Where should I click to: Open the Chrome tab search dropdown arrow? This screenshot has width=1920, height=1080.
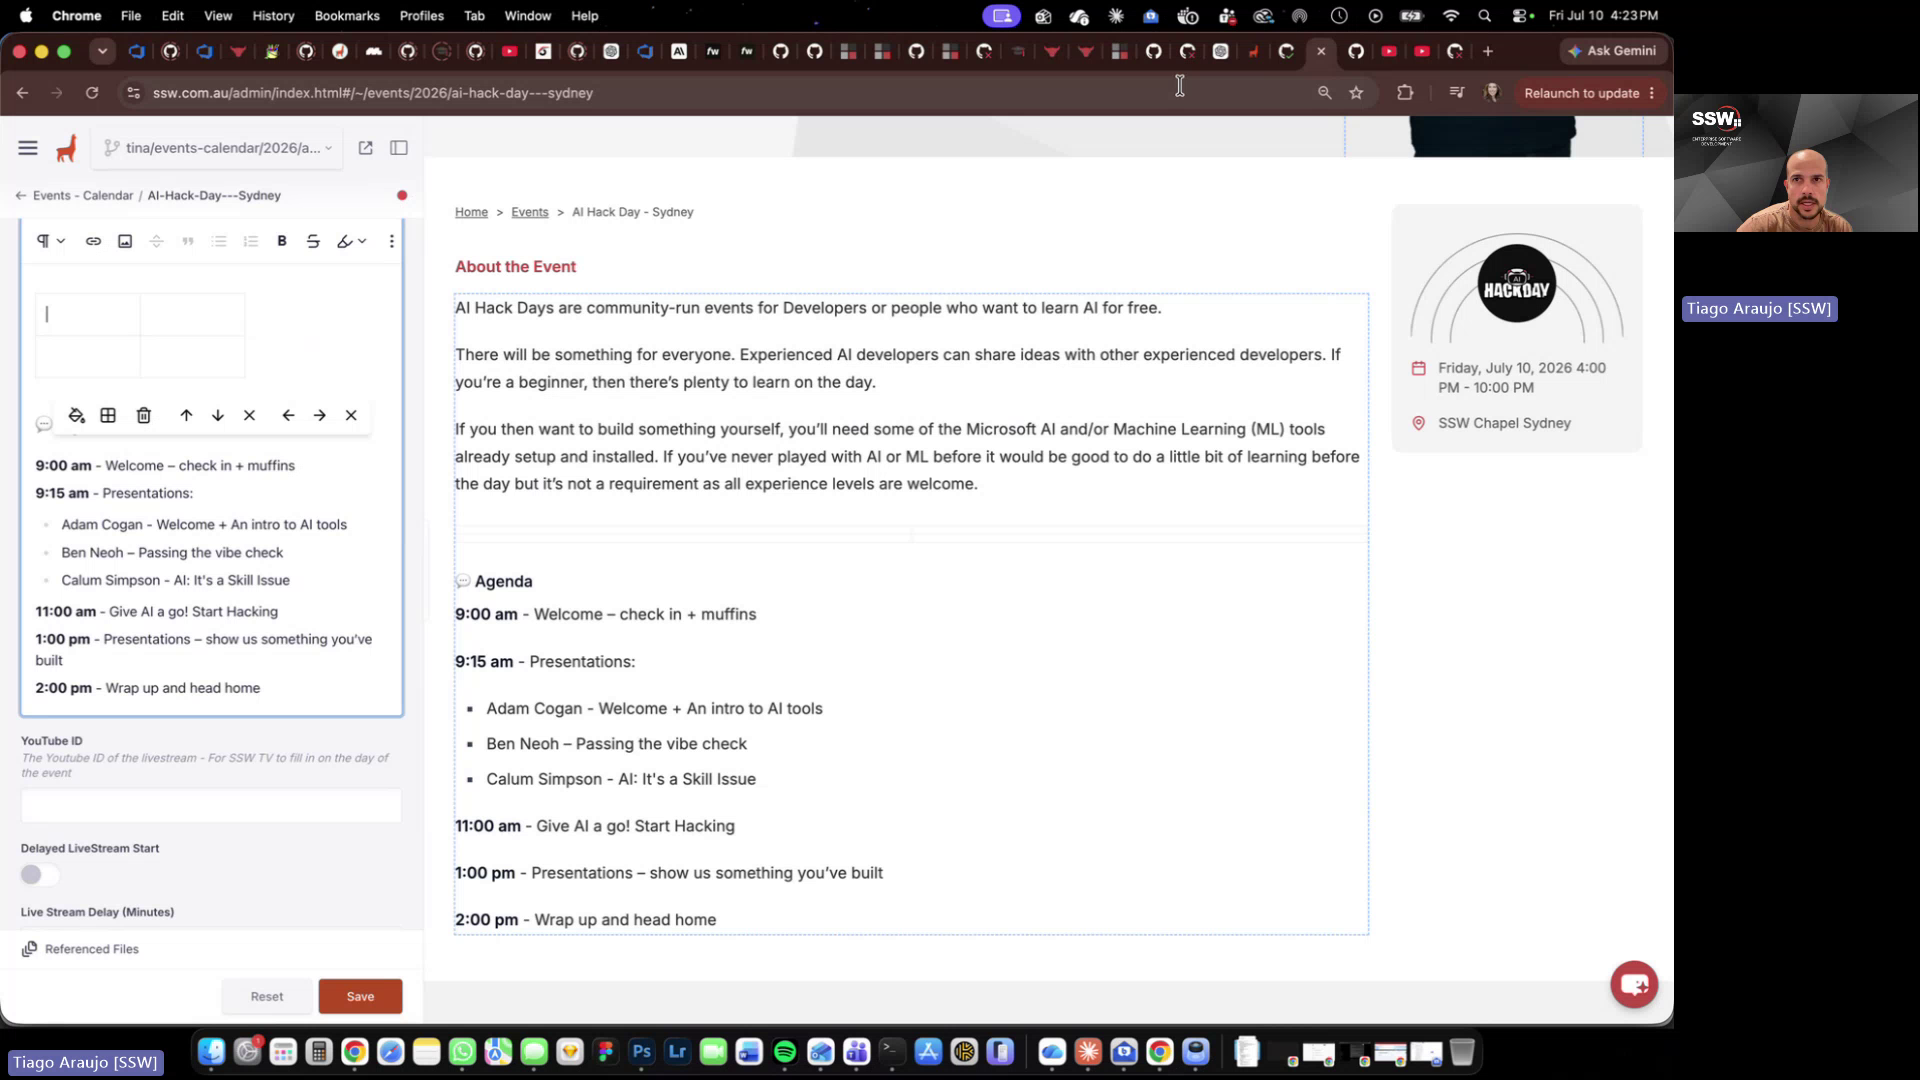pyautogui.click(x=102, y=51)
